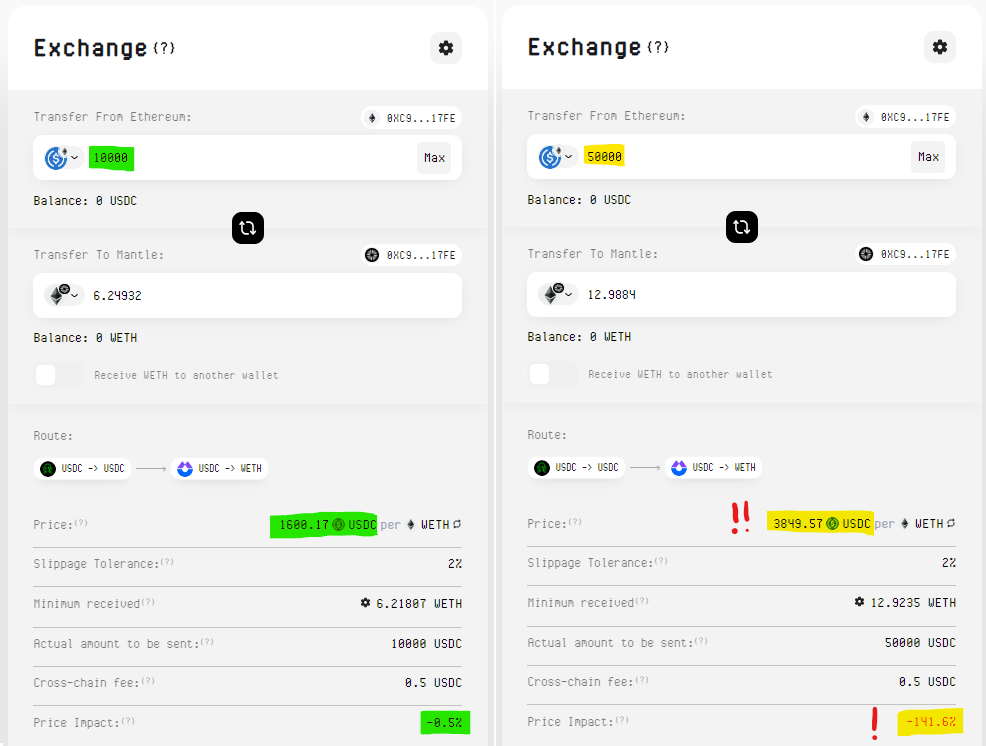Open USDC token dropdown in left panel
The height and width of the screenshot is (746, 986).
pos(62,157)
